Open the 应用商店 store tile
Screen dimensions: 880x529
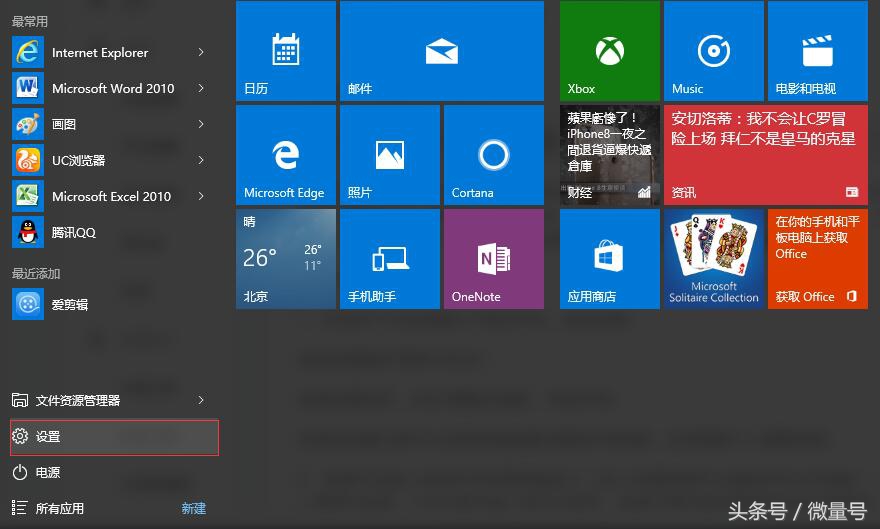click(609, 259)
